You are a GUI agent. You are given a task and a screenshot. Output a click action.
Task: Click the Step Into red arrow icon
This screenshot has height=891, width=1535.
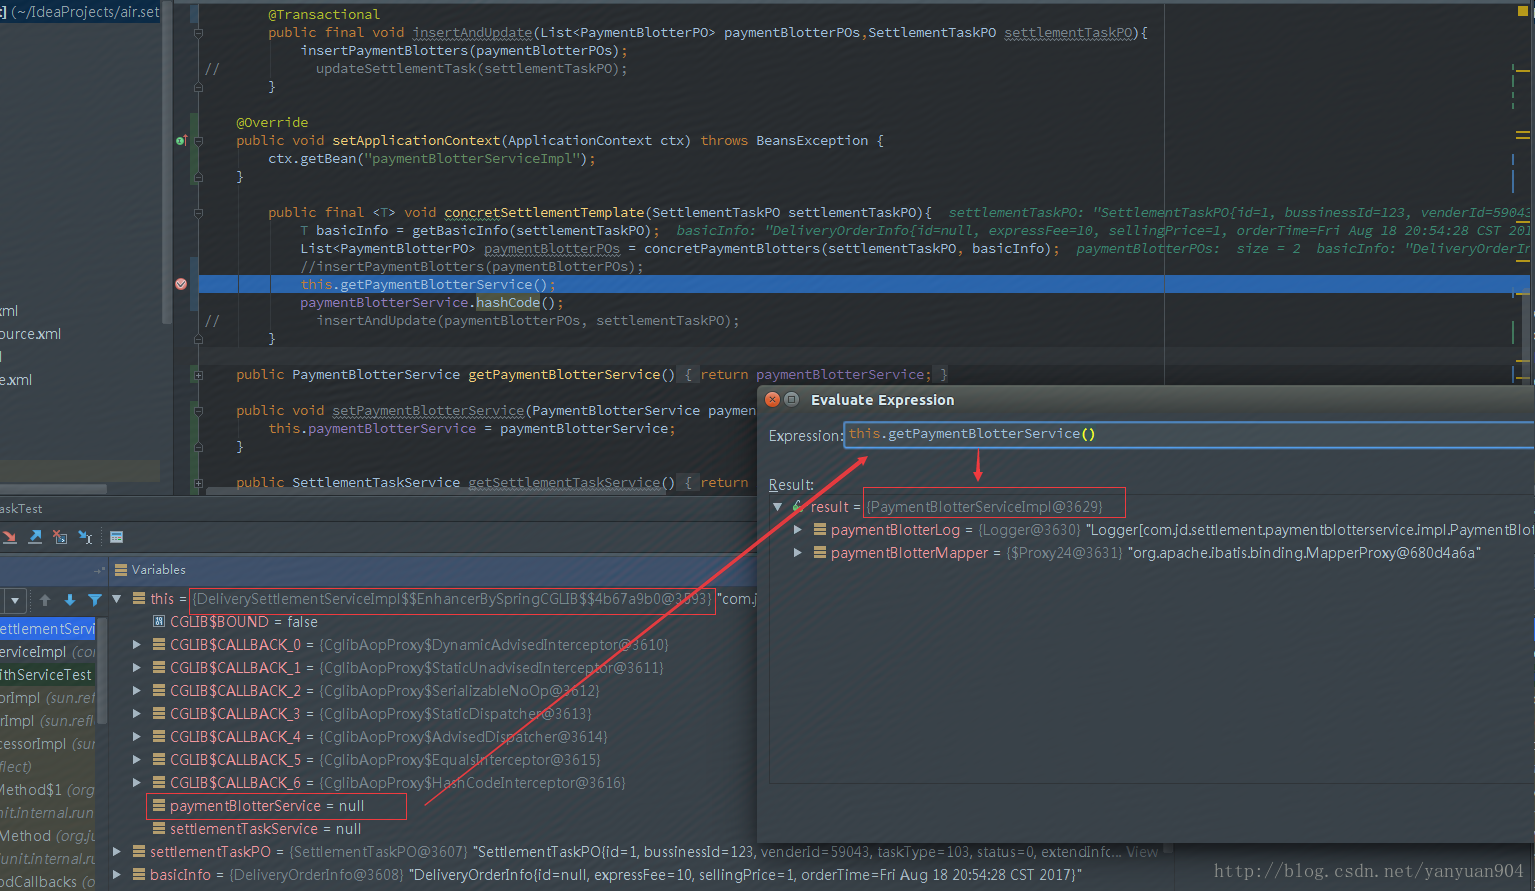pyautogui.click(x=9, y=537)
